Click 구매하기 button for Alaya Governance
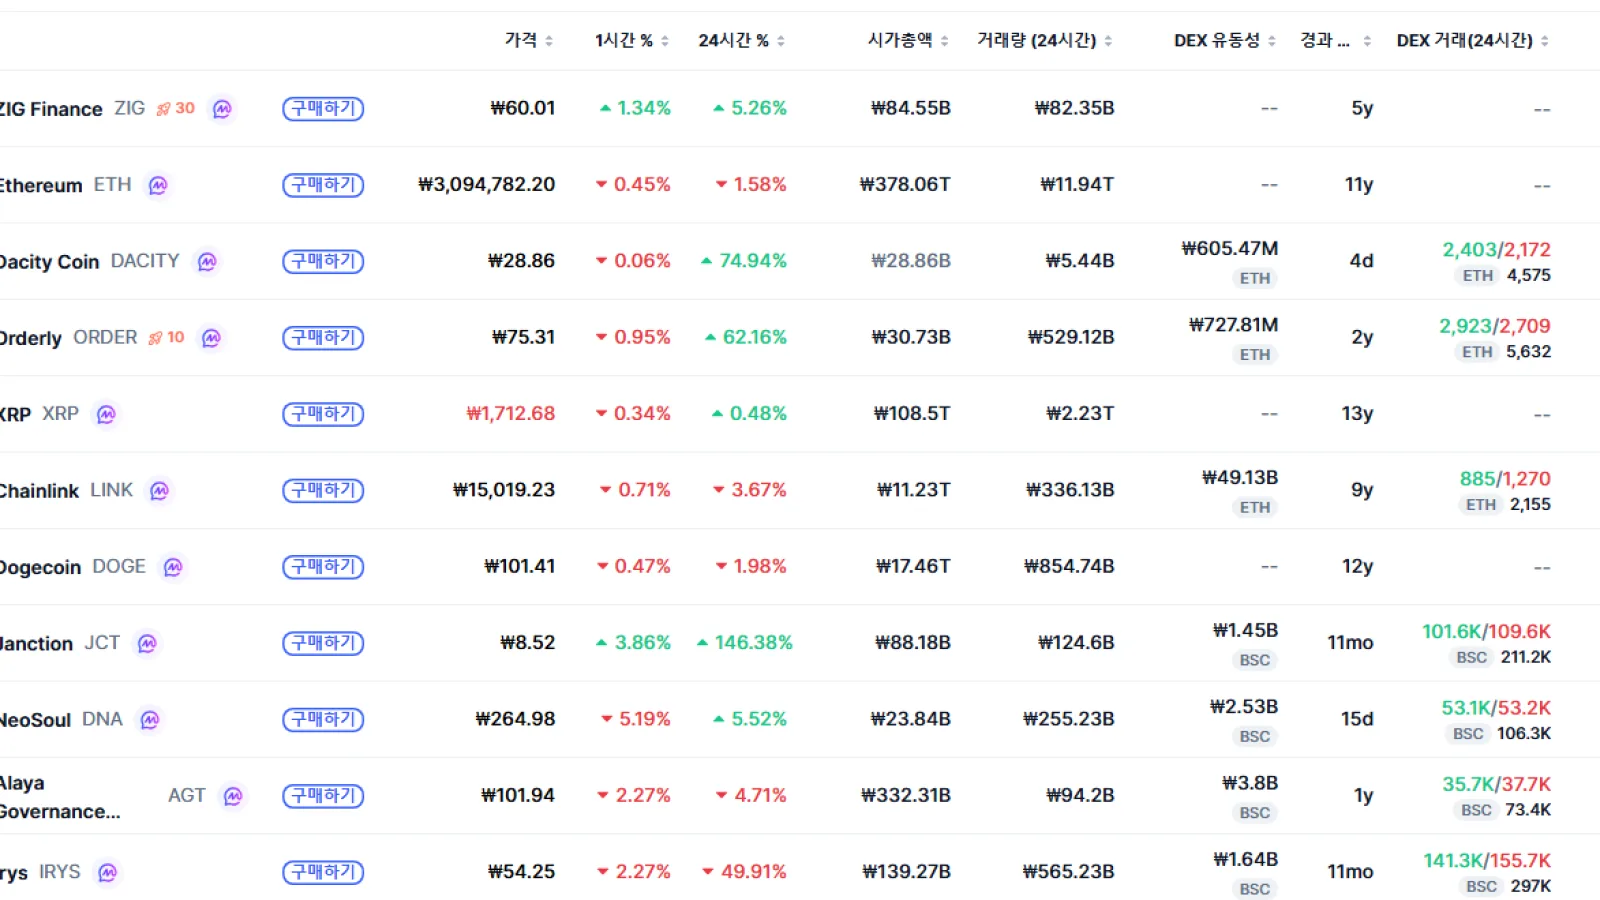Viewport: 1600px width, 900px height. pyautogui.click(x=323, y=796)
